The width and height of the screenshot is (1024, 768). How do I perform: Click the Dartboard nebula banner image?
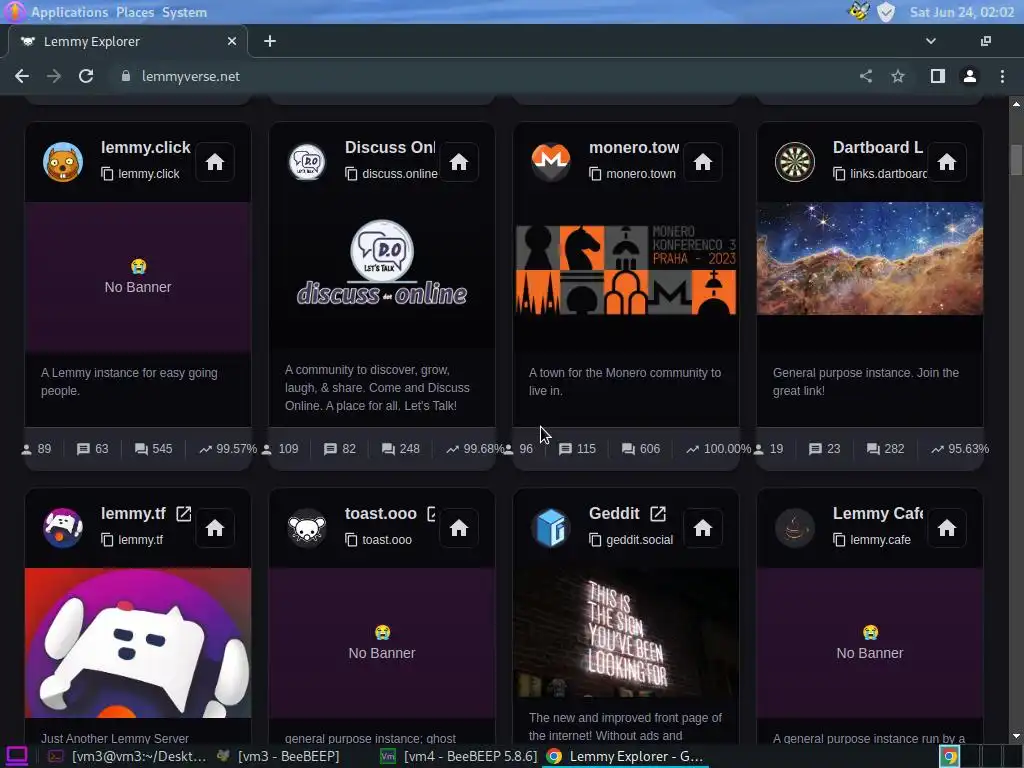pyautogui.click(x=870, y=259)
